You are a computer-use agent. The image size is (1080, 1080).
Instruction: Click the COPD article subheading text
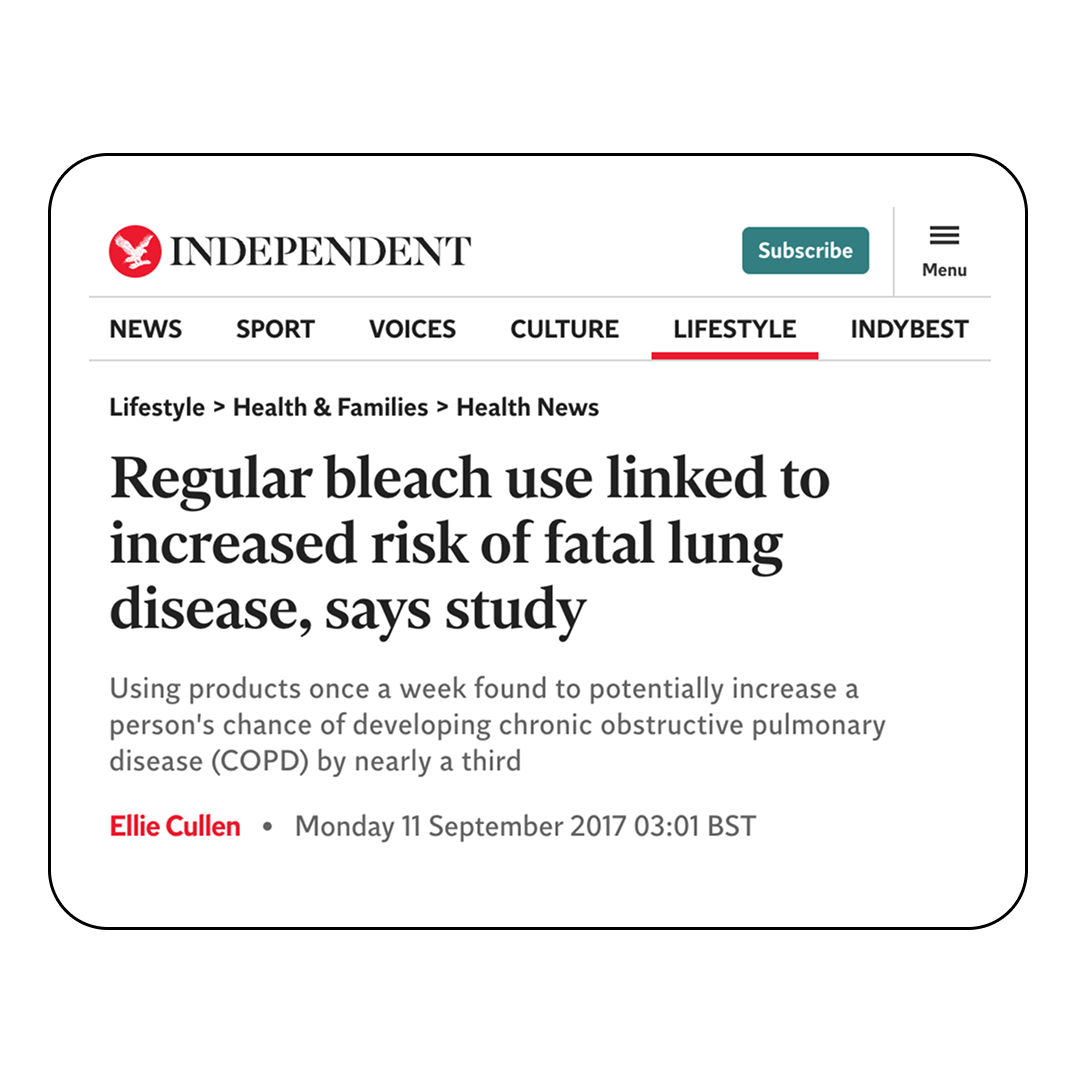497,725
